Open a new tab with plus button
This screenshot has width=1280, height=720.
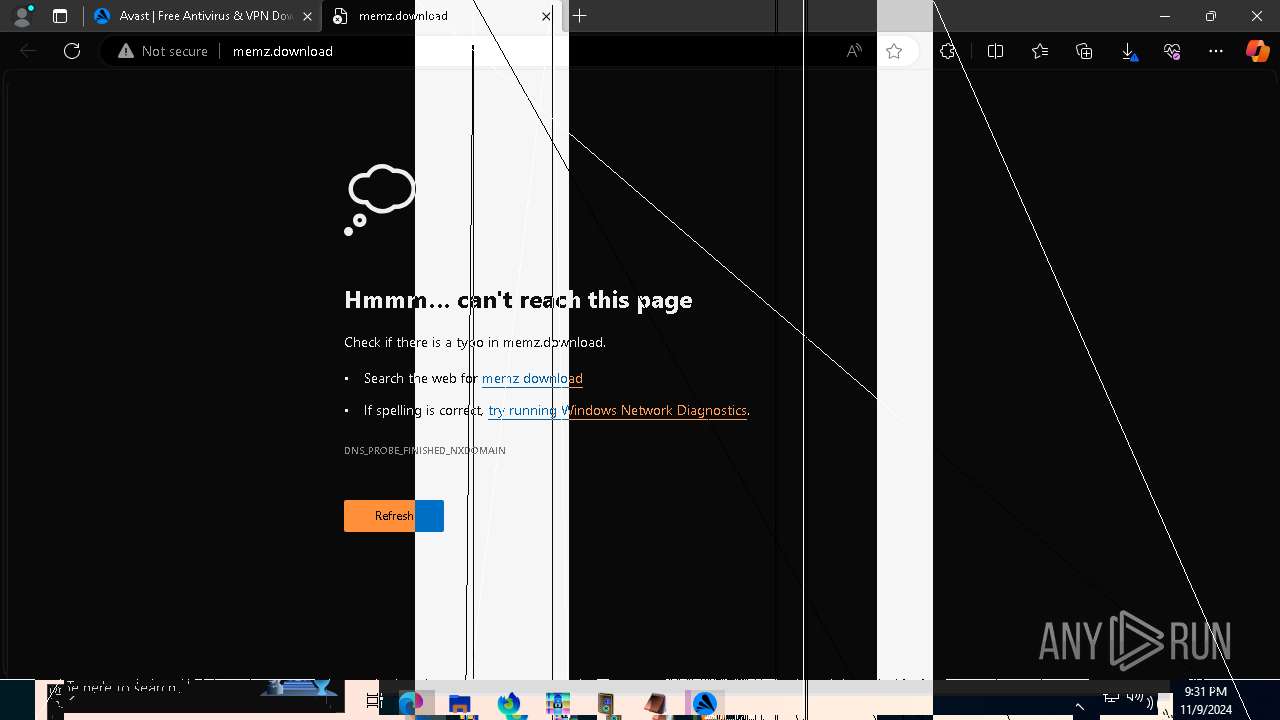580,16
